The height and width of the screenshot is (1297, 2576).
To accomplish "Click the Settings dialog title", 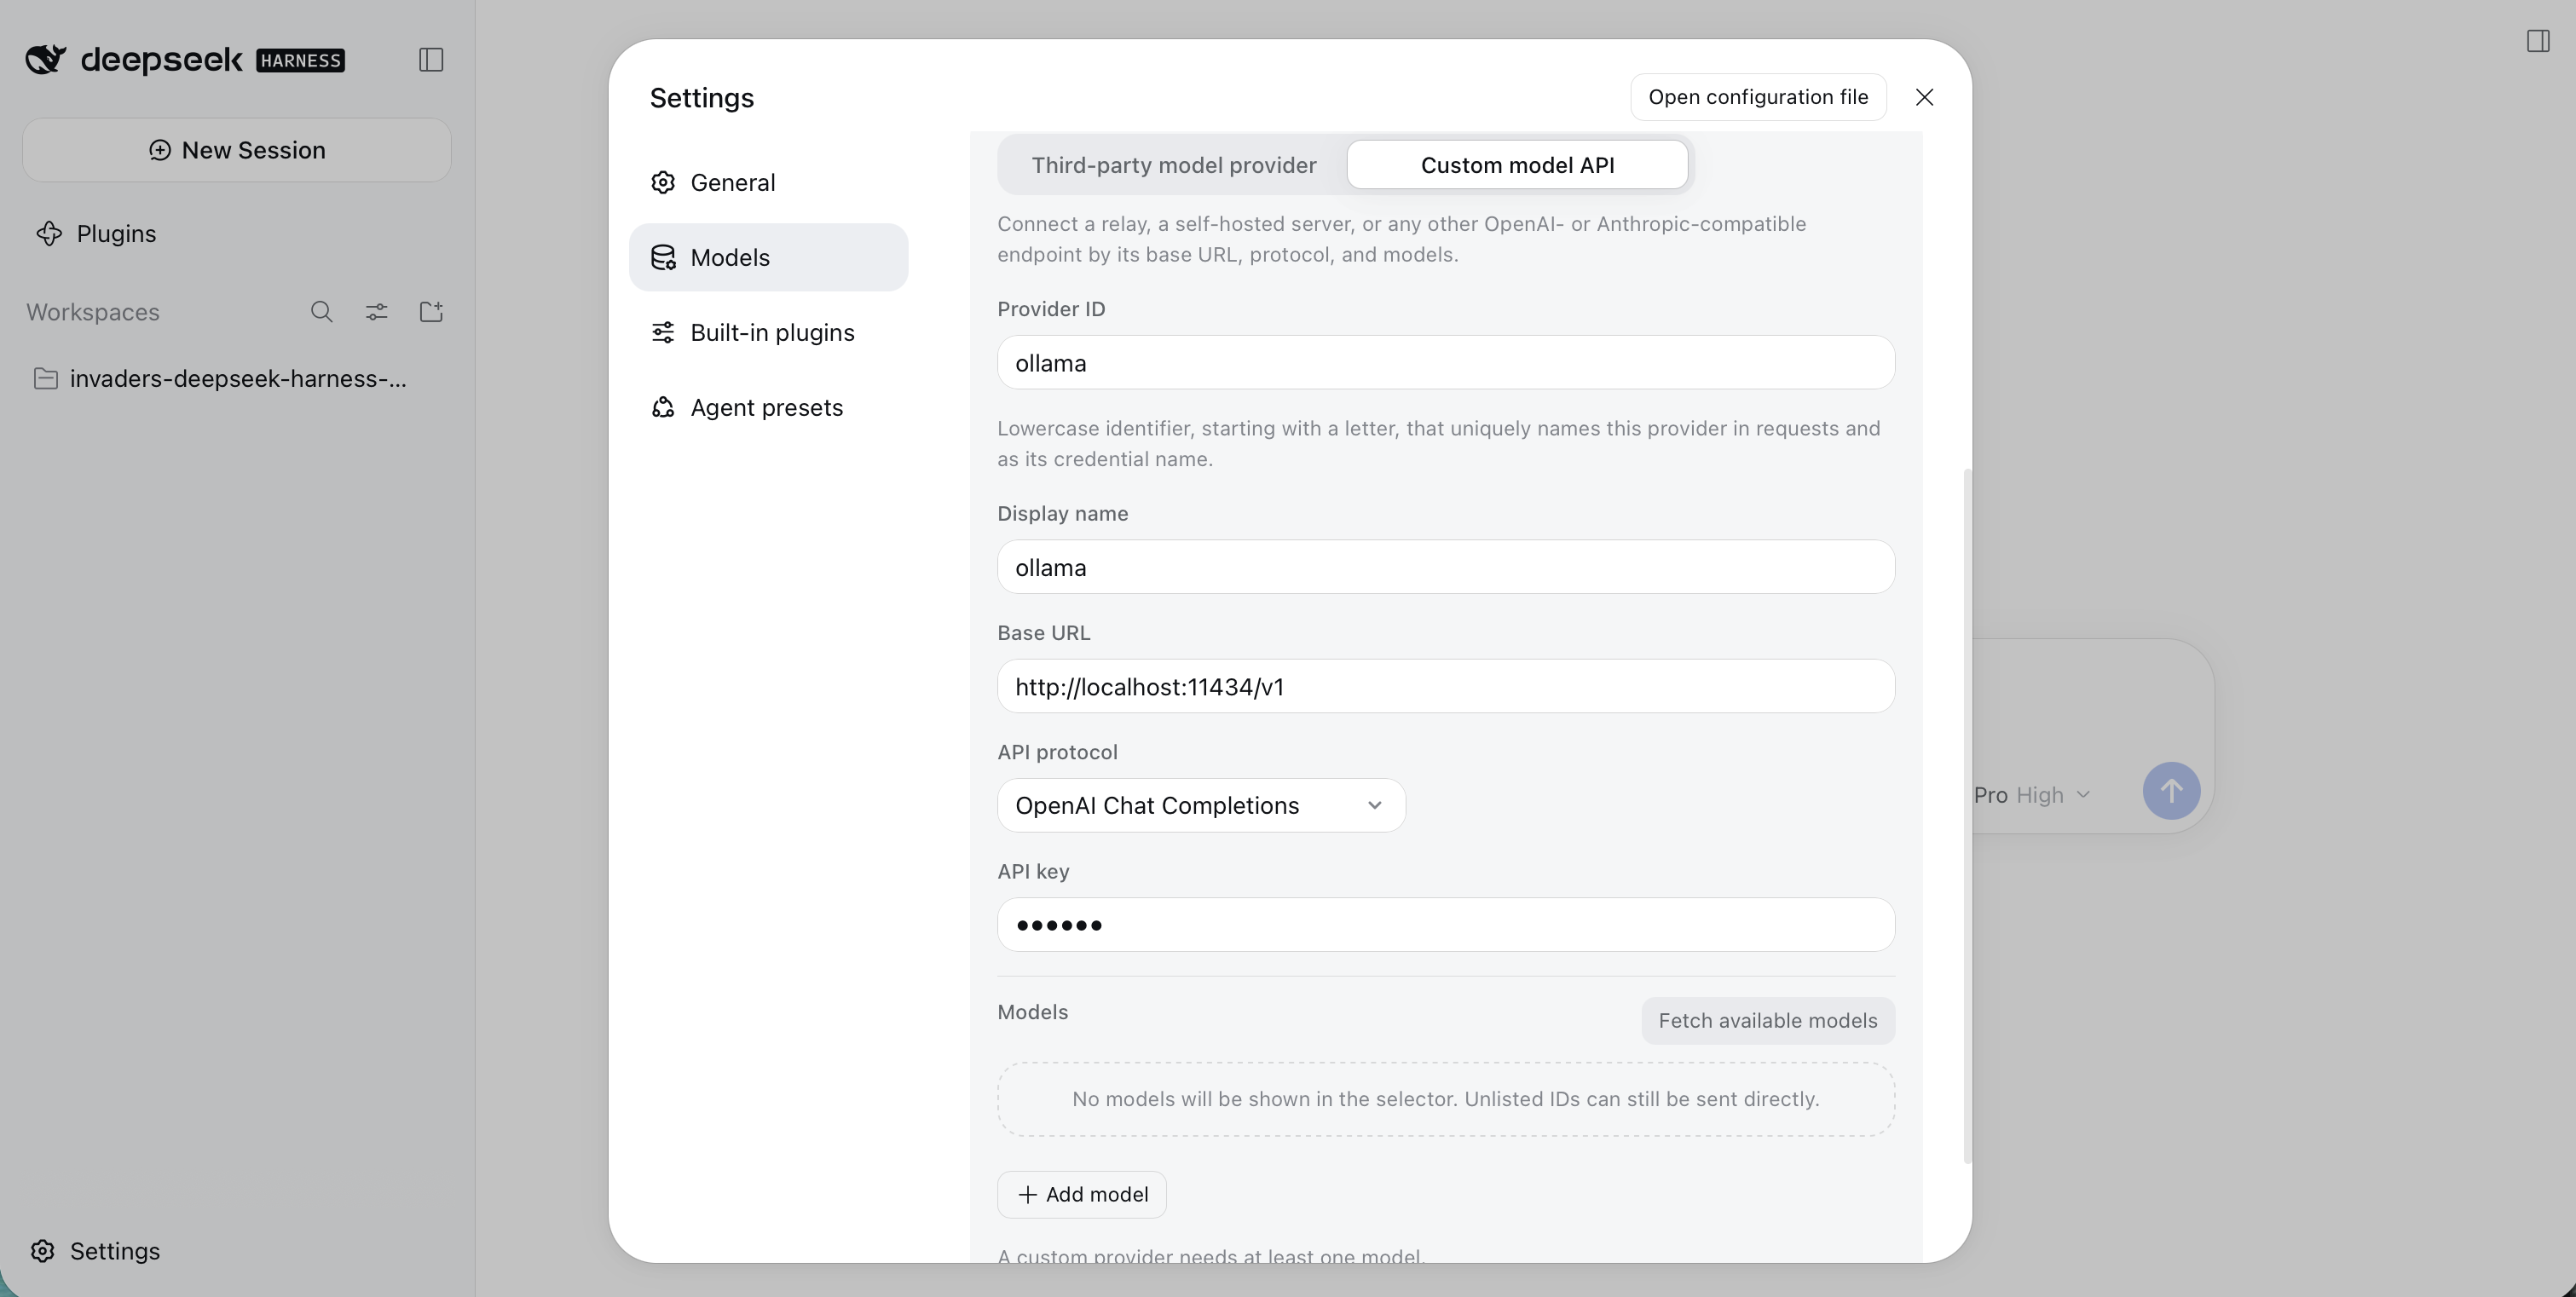I will point(702,98).
